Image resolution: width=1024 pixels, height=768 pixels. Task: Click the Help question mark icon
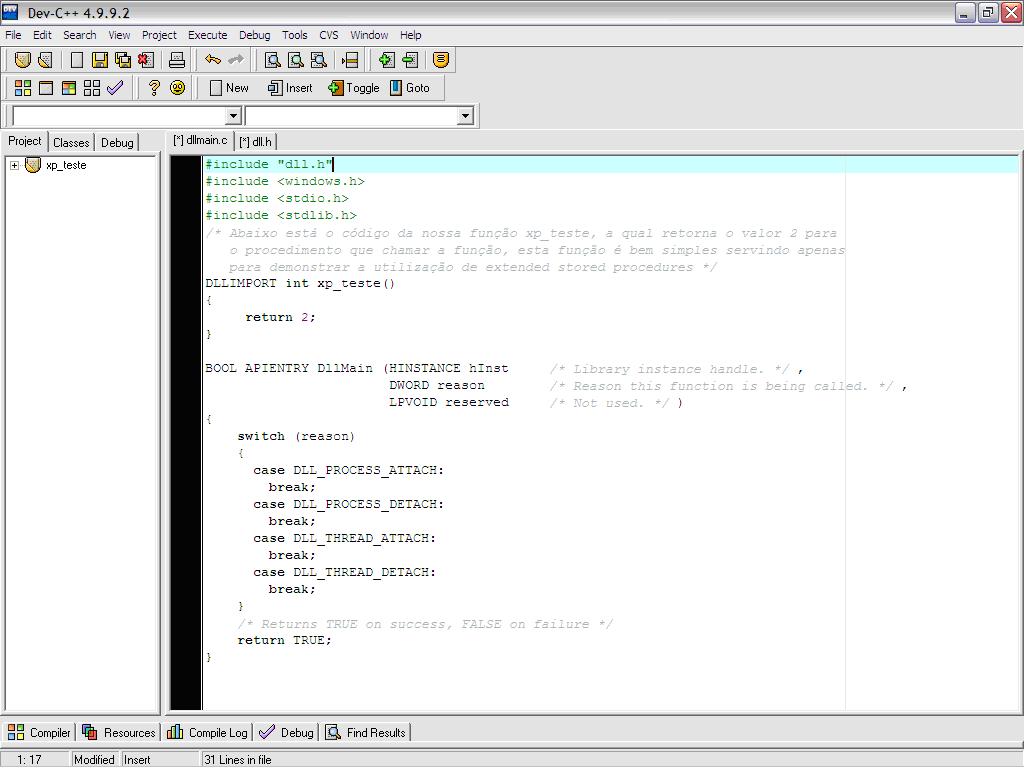point(154,88)
